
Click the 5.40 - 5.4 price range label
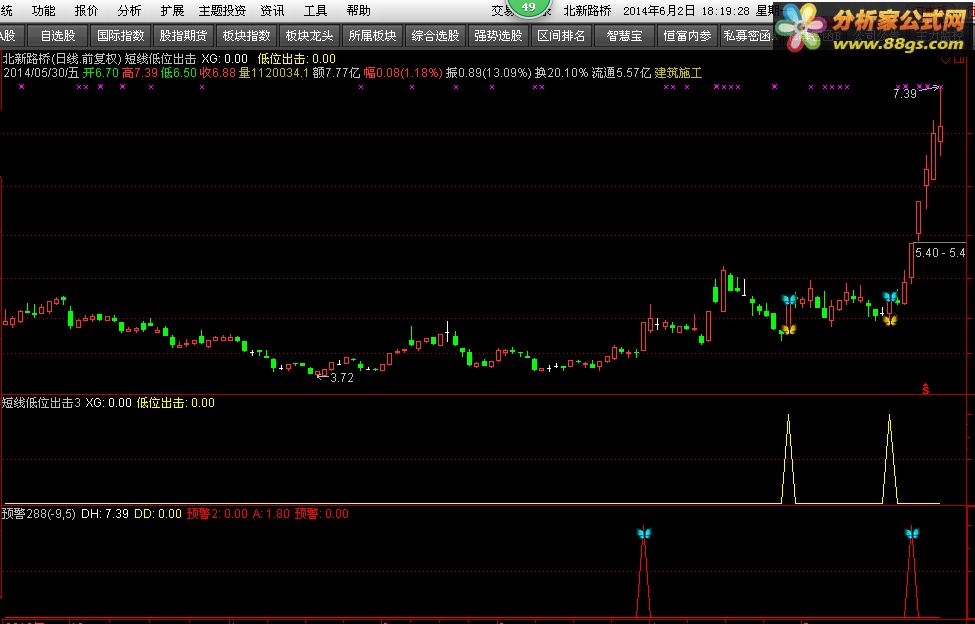[x=940, y=252]
